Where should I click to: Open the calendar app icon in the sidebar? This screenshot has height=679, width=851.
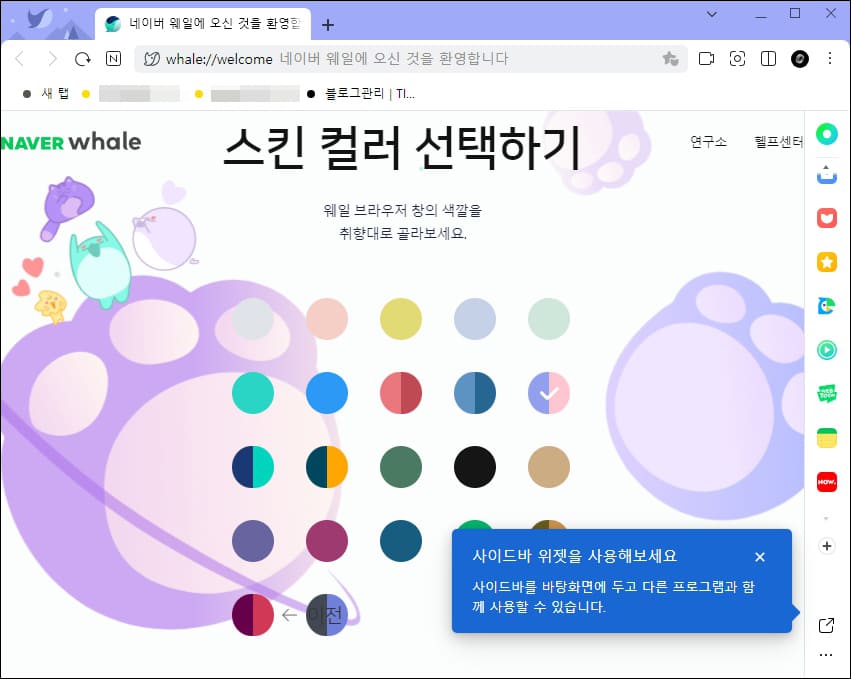826,437
